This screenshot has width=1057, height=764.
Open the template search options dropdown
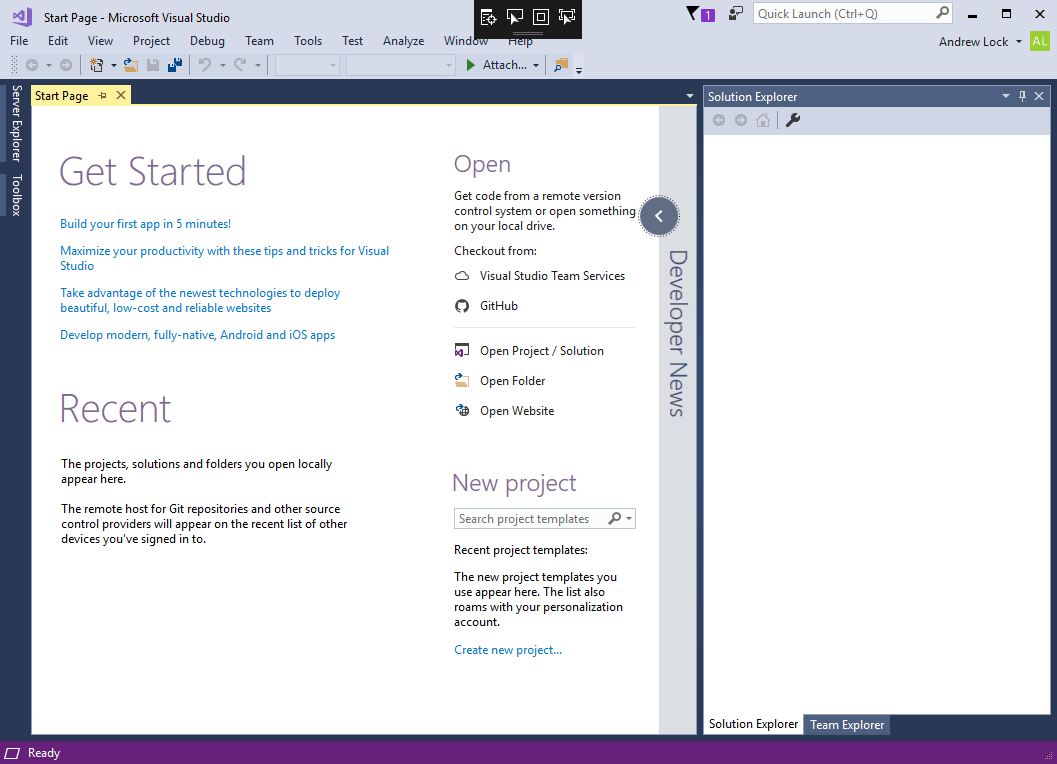pyautogui.click(x=629, y=519)
